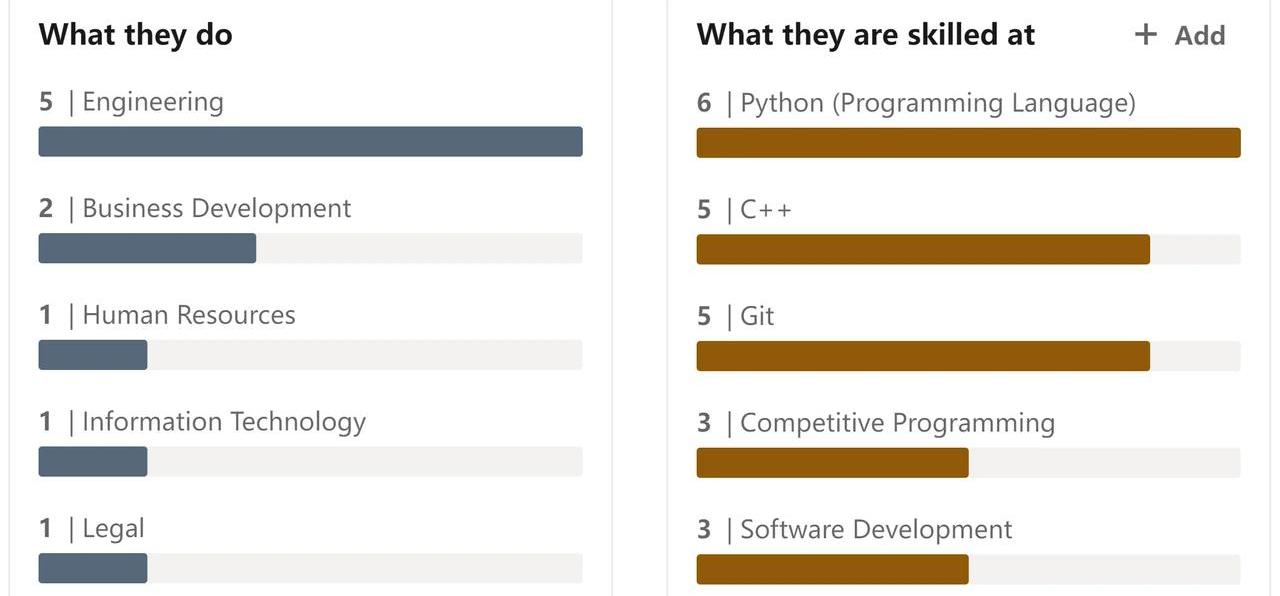Click the Python skill bar

(968, 143)
